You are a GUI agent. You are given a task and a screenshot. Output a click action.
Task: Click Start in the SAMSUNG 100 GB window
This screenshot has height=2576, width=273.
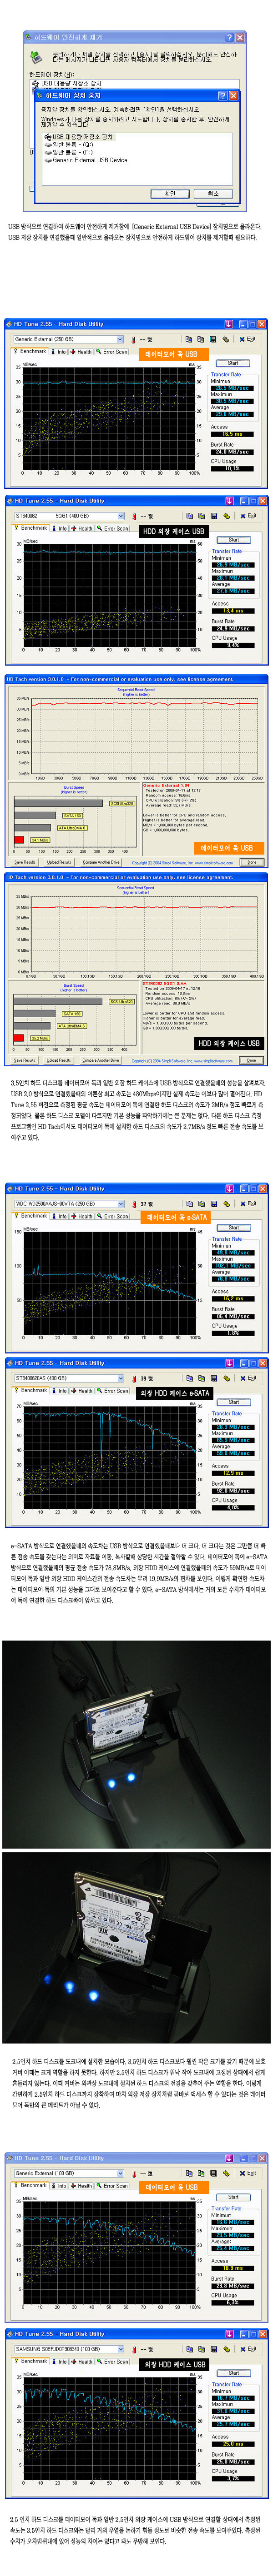[x=233, y=2373]
